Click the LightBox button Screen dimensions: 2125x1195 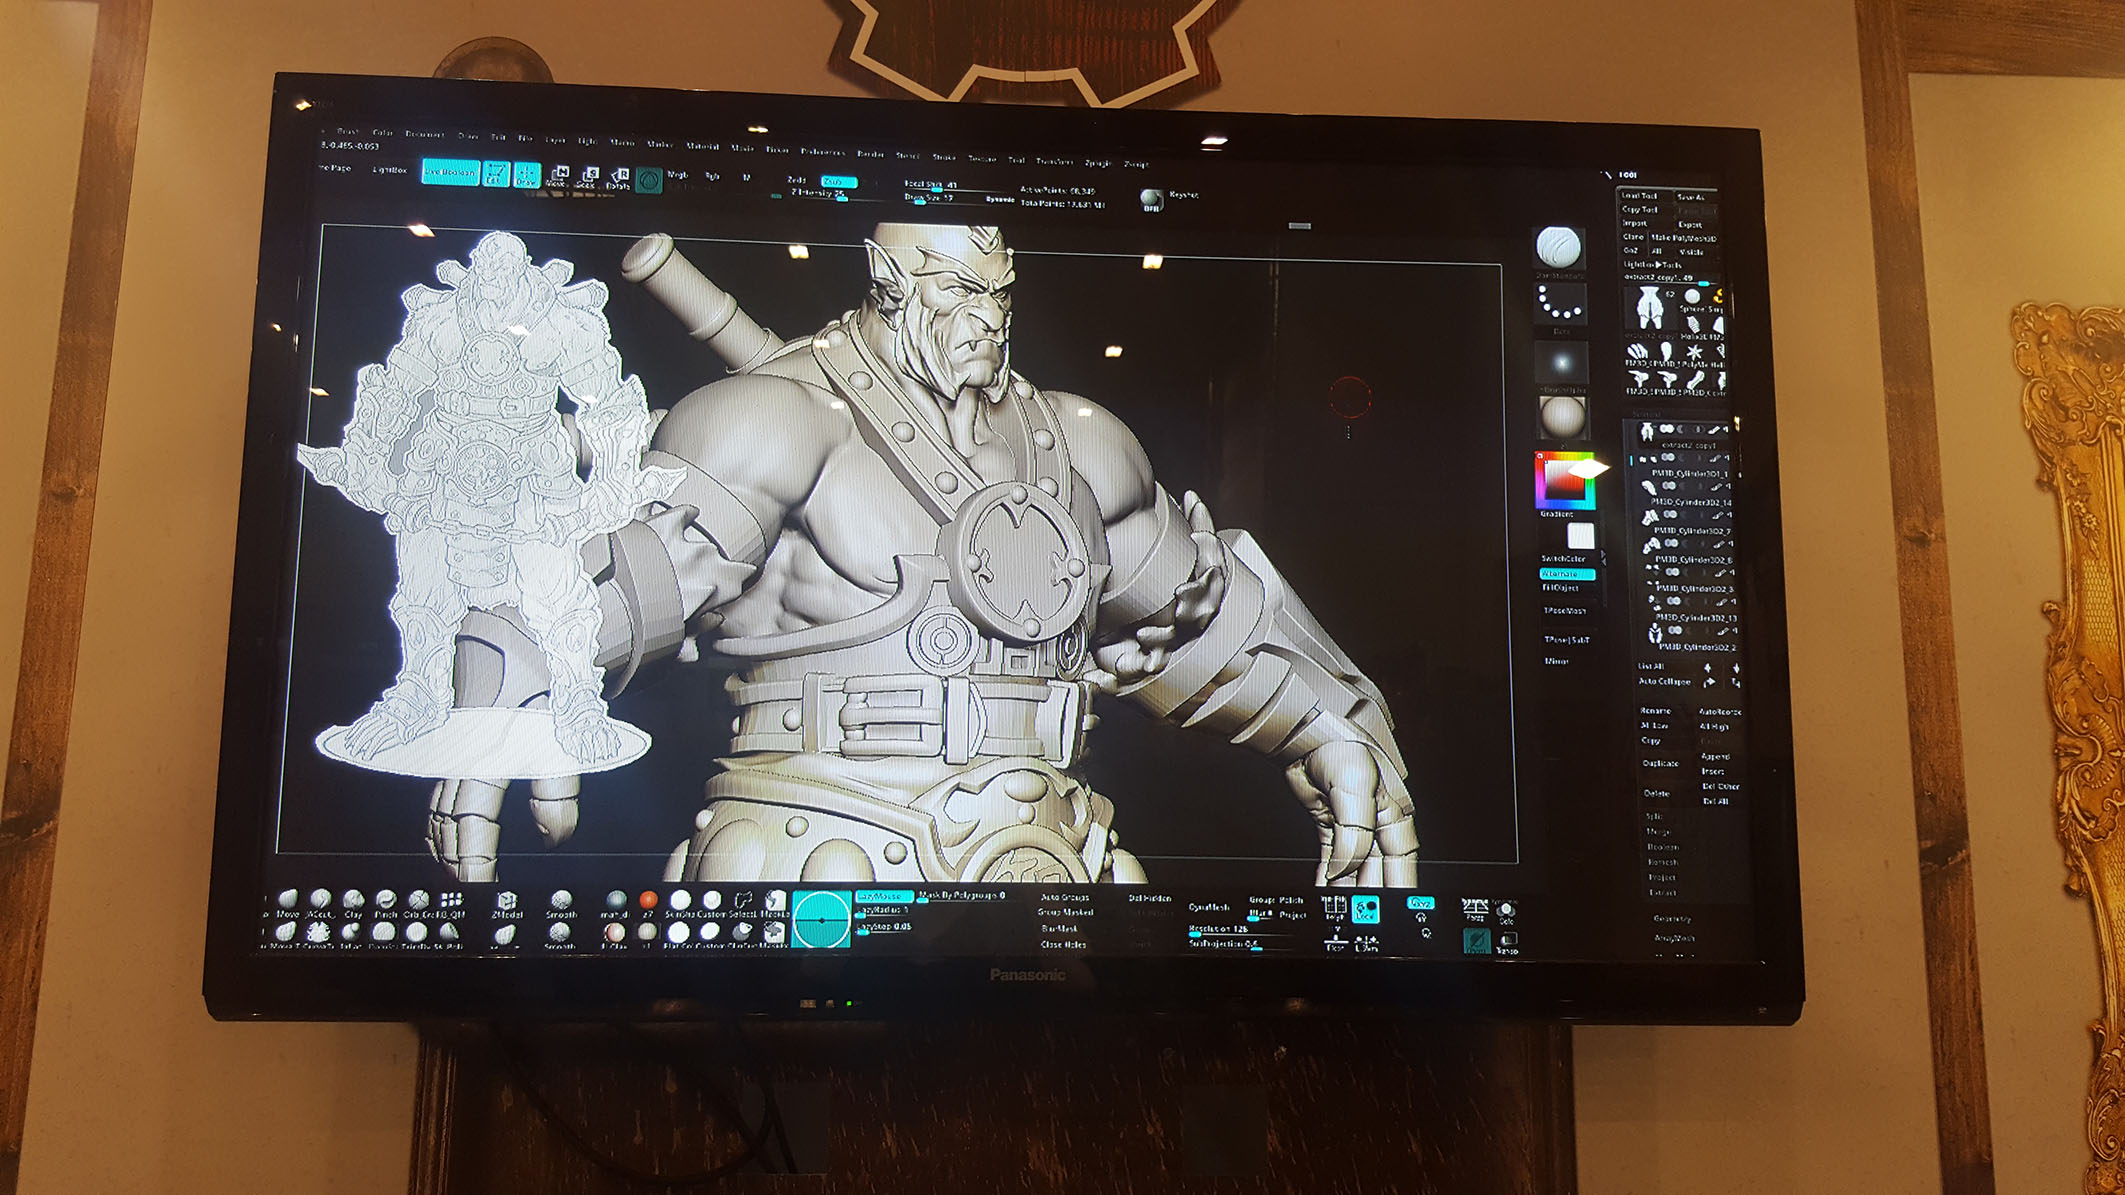[x=389, y=170]
